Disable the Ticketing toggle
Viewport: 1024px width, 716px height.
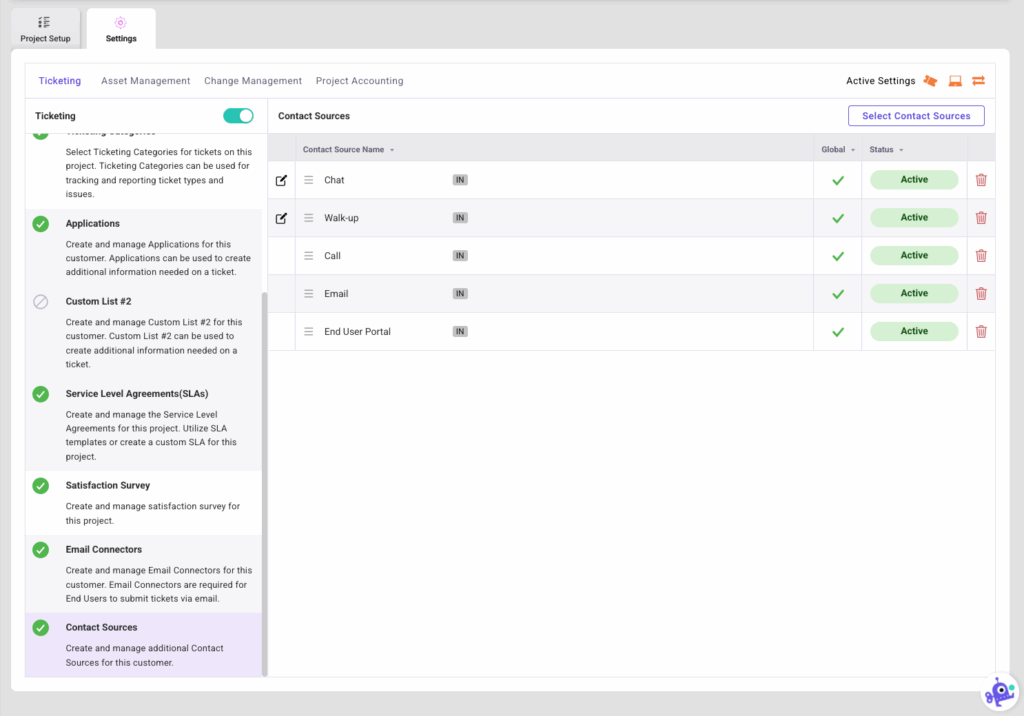click(238, 115)
